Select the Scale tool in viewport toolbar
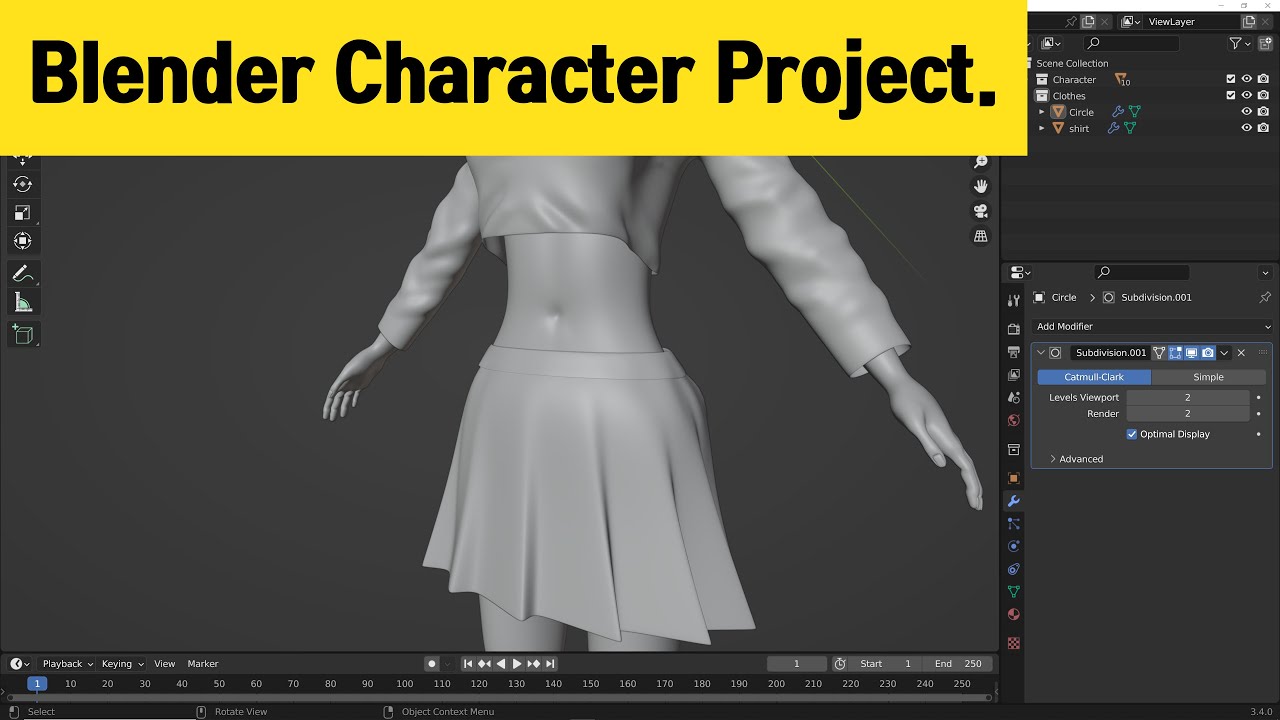 pyautogui.click(x=22, y=212)
